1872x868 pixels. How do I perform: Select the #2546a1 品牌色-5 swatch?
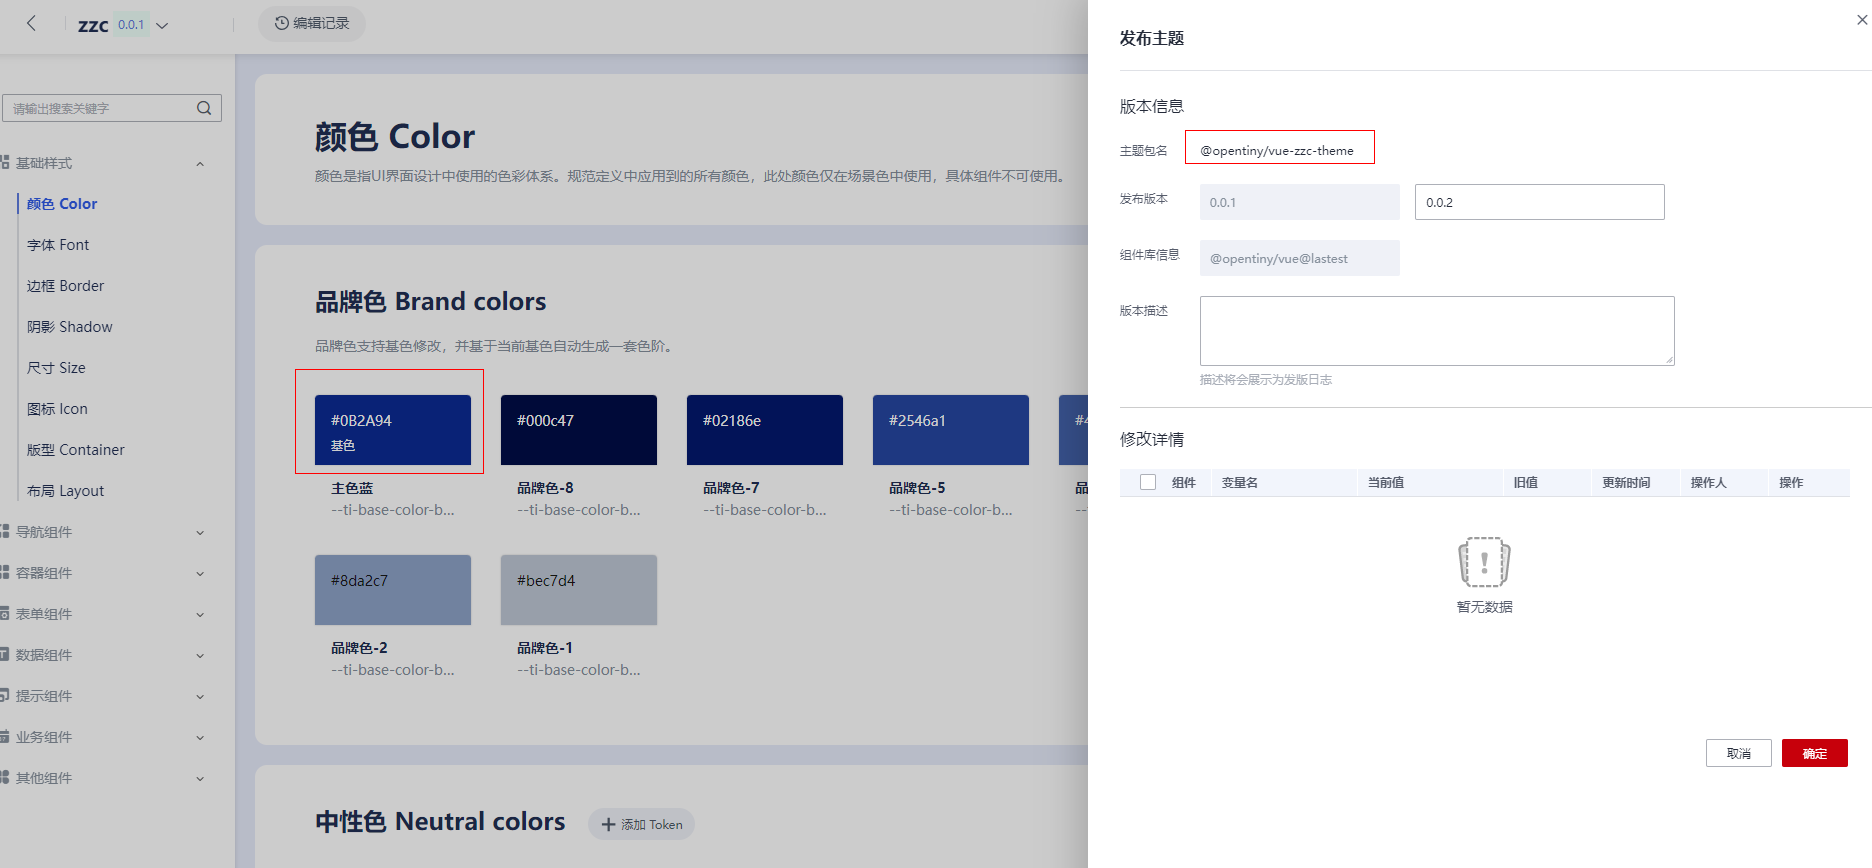coord(951,430)
